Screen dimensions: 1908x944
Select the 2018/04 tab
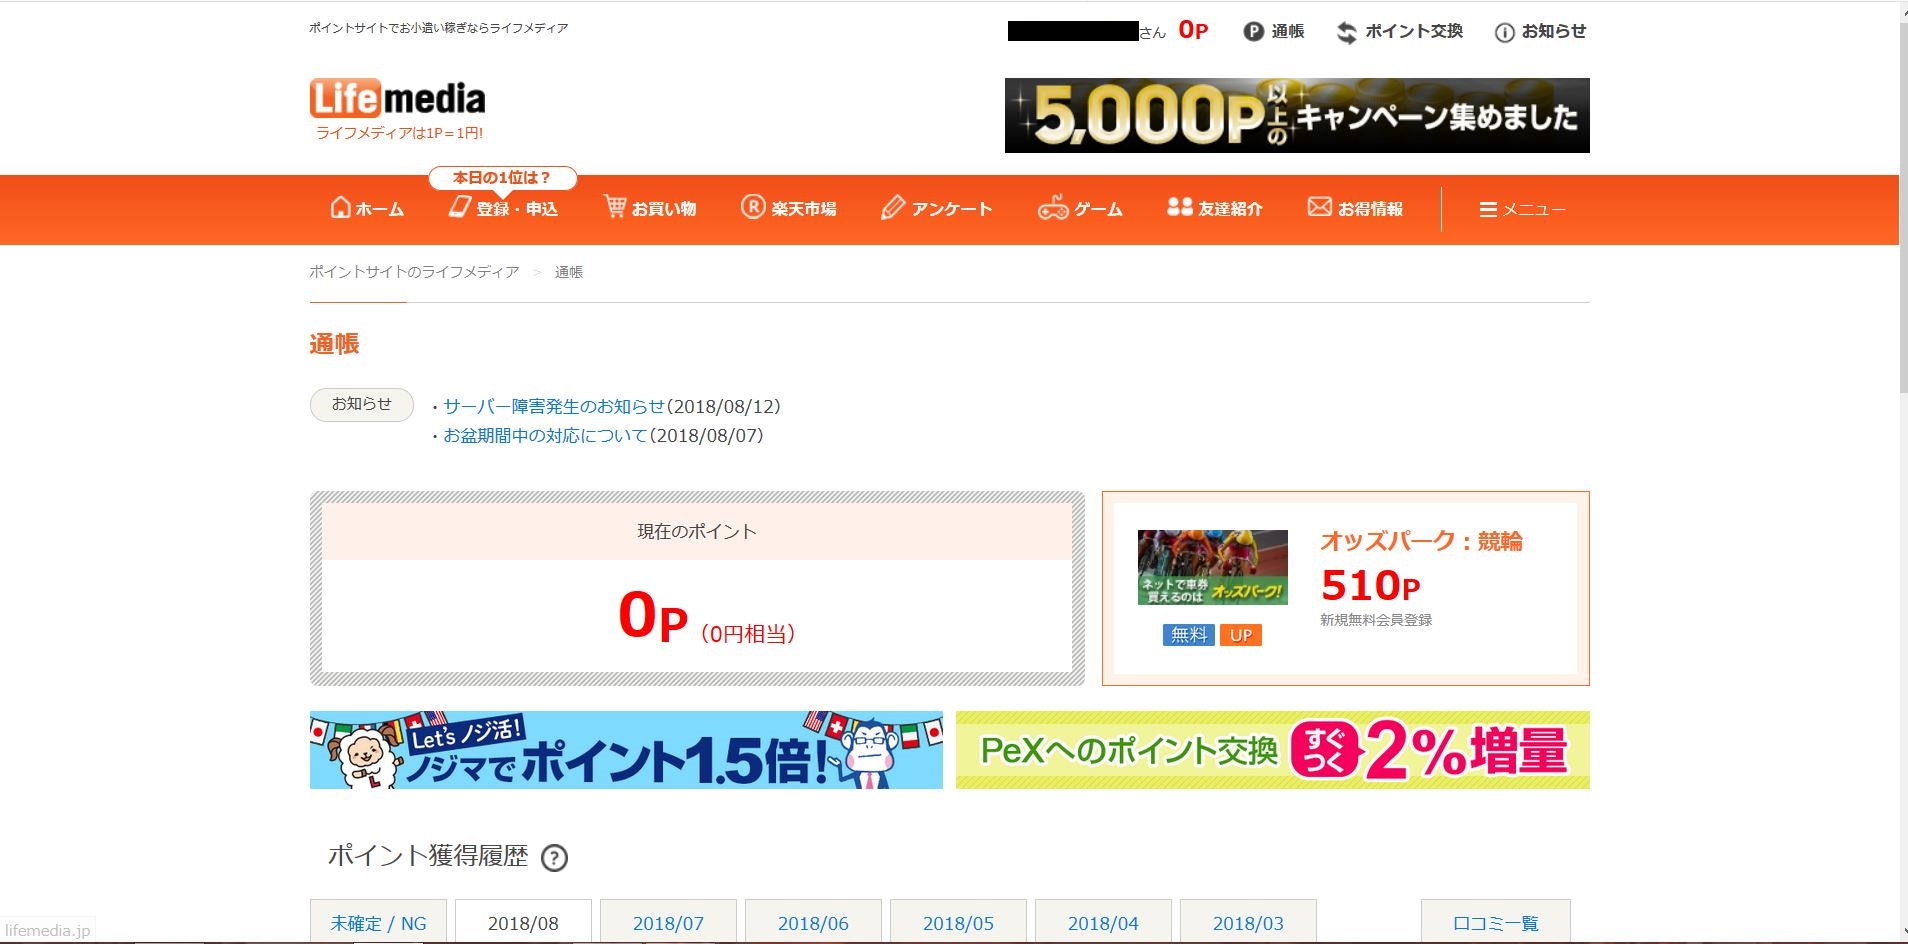[x=1103, y=922]
